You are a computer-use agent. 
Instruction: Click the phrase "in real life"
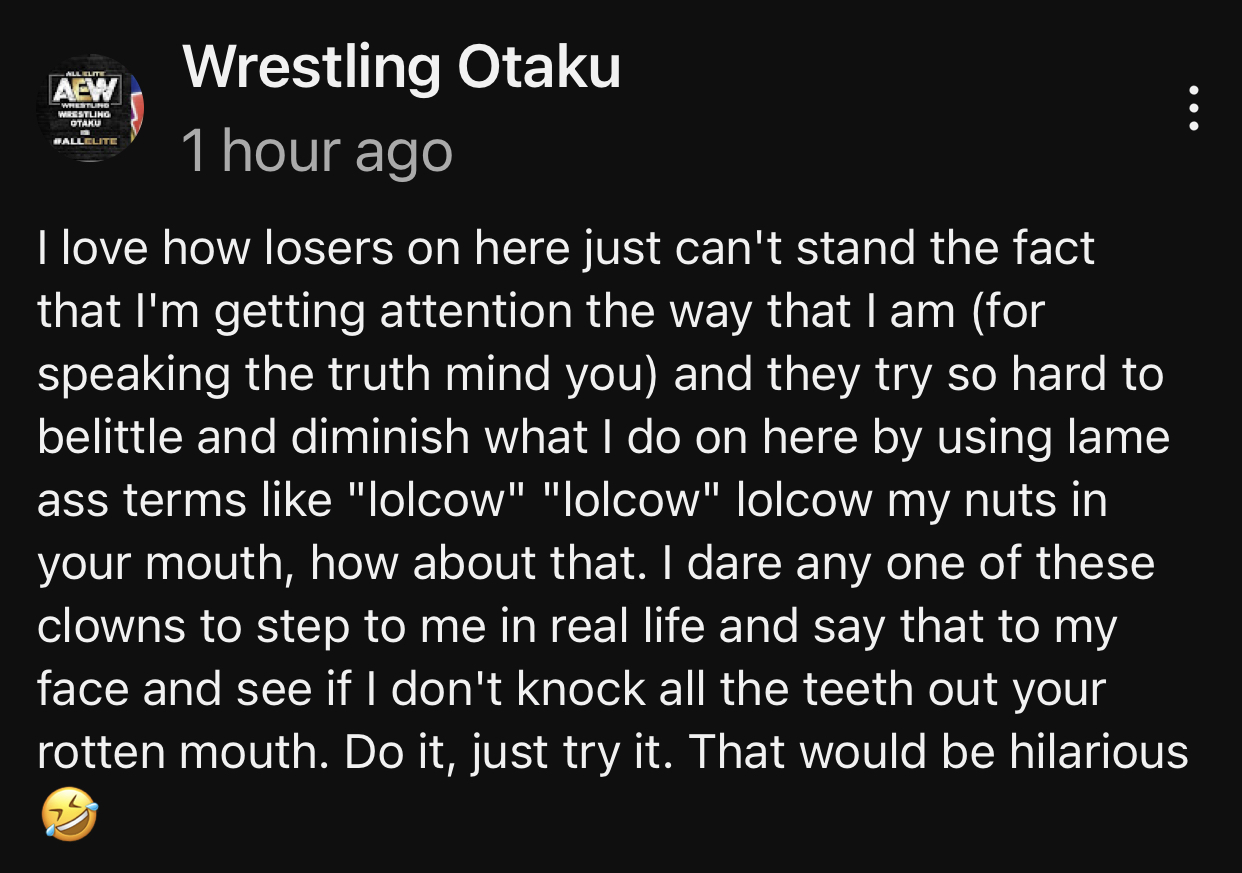pos(580,627)
